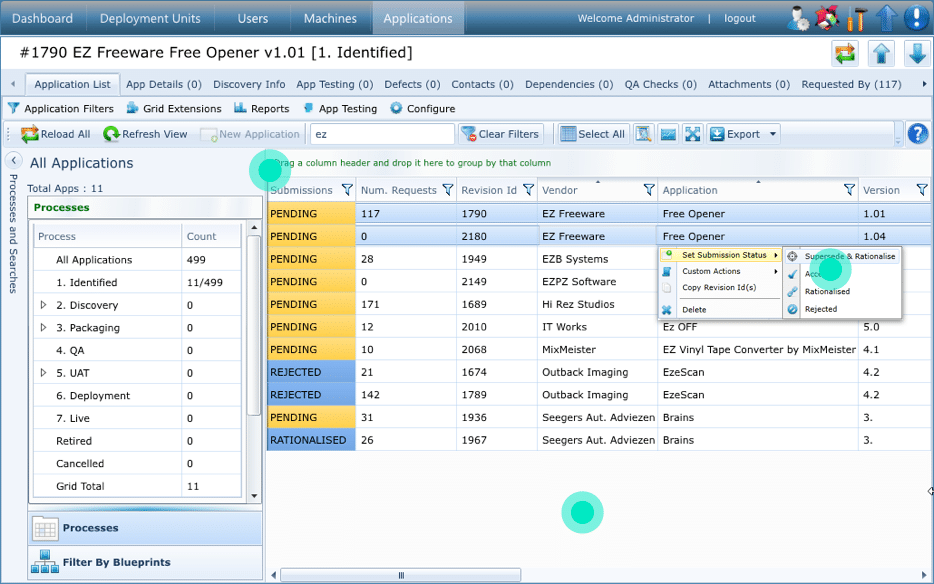This screenshot has height=584, width=934.
Task: Click the large blue up-arrow header icon
Action: (x=887, y=18)
